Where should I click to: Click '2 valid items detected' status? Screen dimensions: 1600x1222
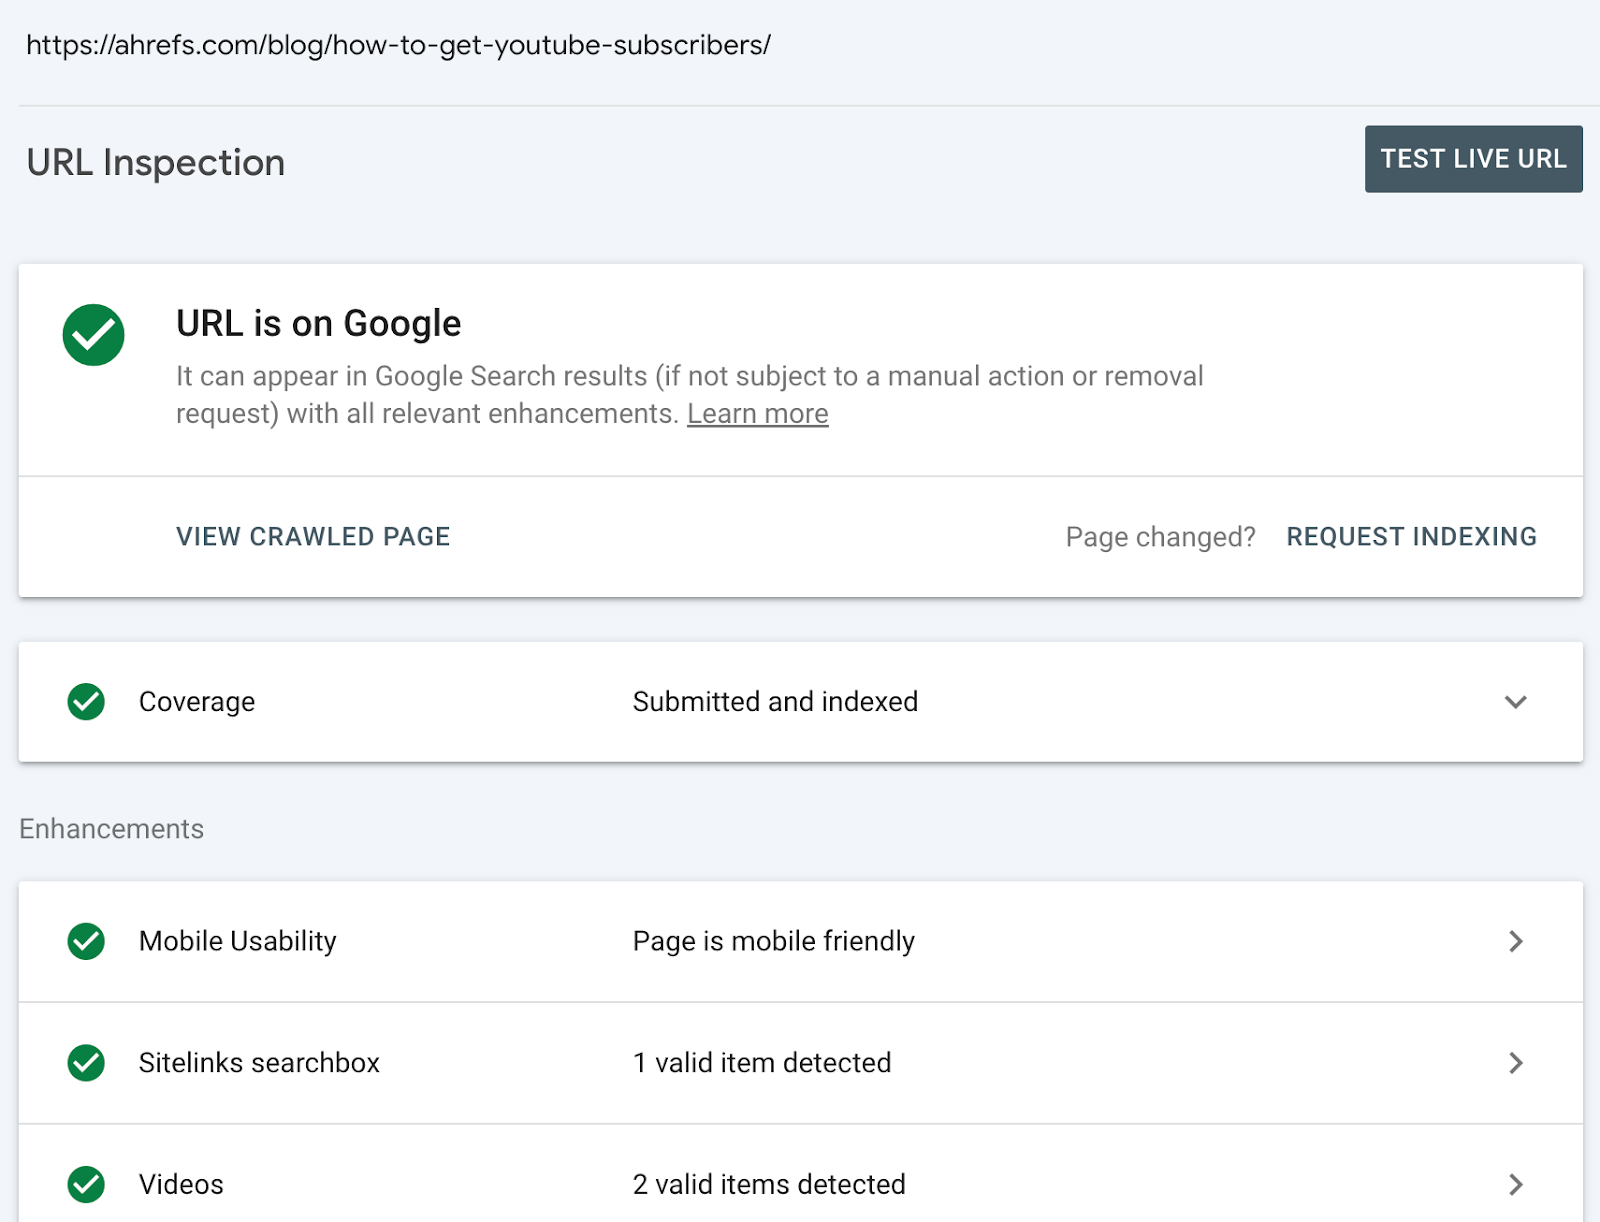769,1185
